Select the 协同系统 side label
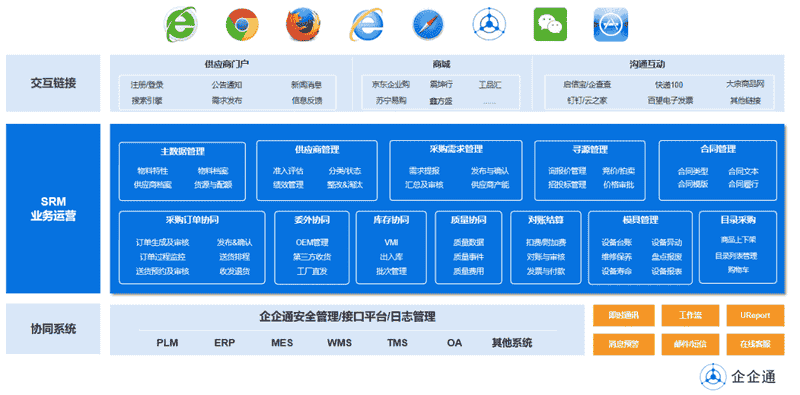 pyautogui.click(x=53, y=329)
